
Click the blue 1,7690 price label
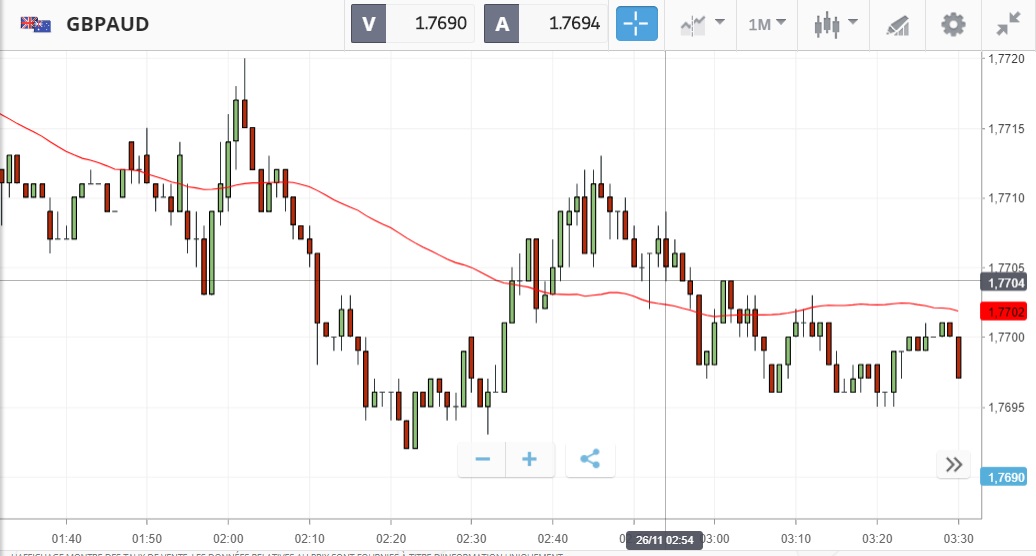tap(1004, 477)
